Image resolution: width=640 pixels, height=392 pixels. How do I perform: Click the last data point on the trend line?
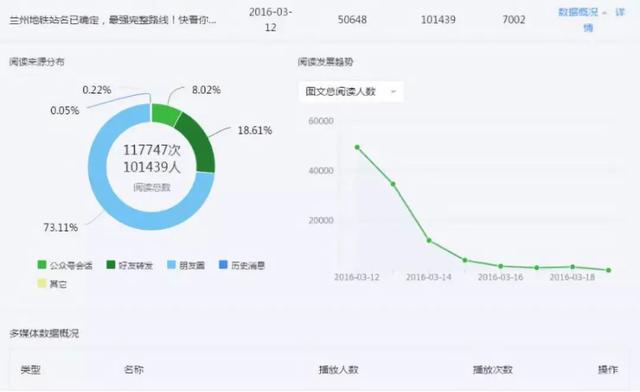[x=609, y=270]
